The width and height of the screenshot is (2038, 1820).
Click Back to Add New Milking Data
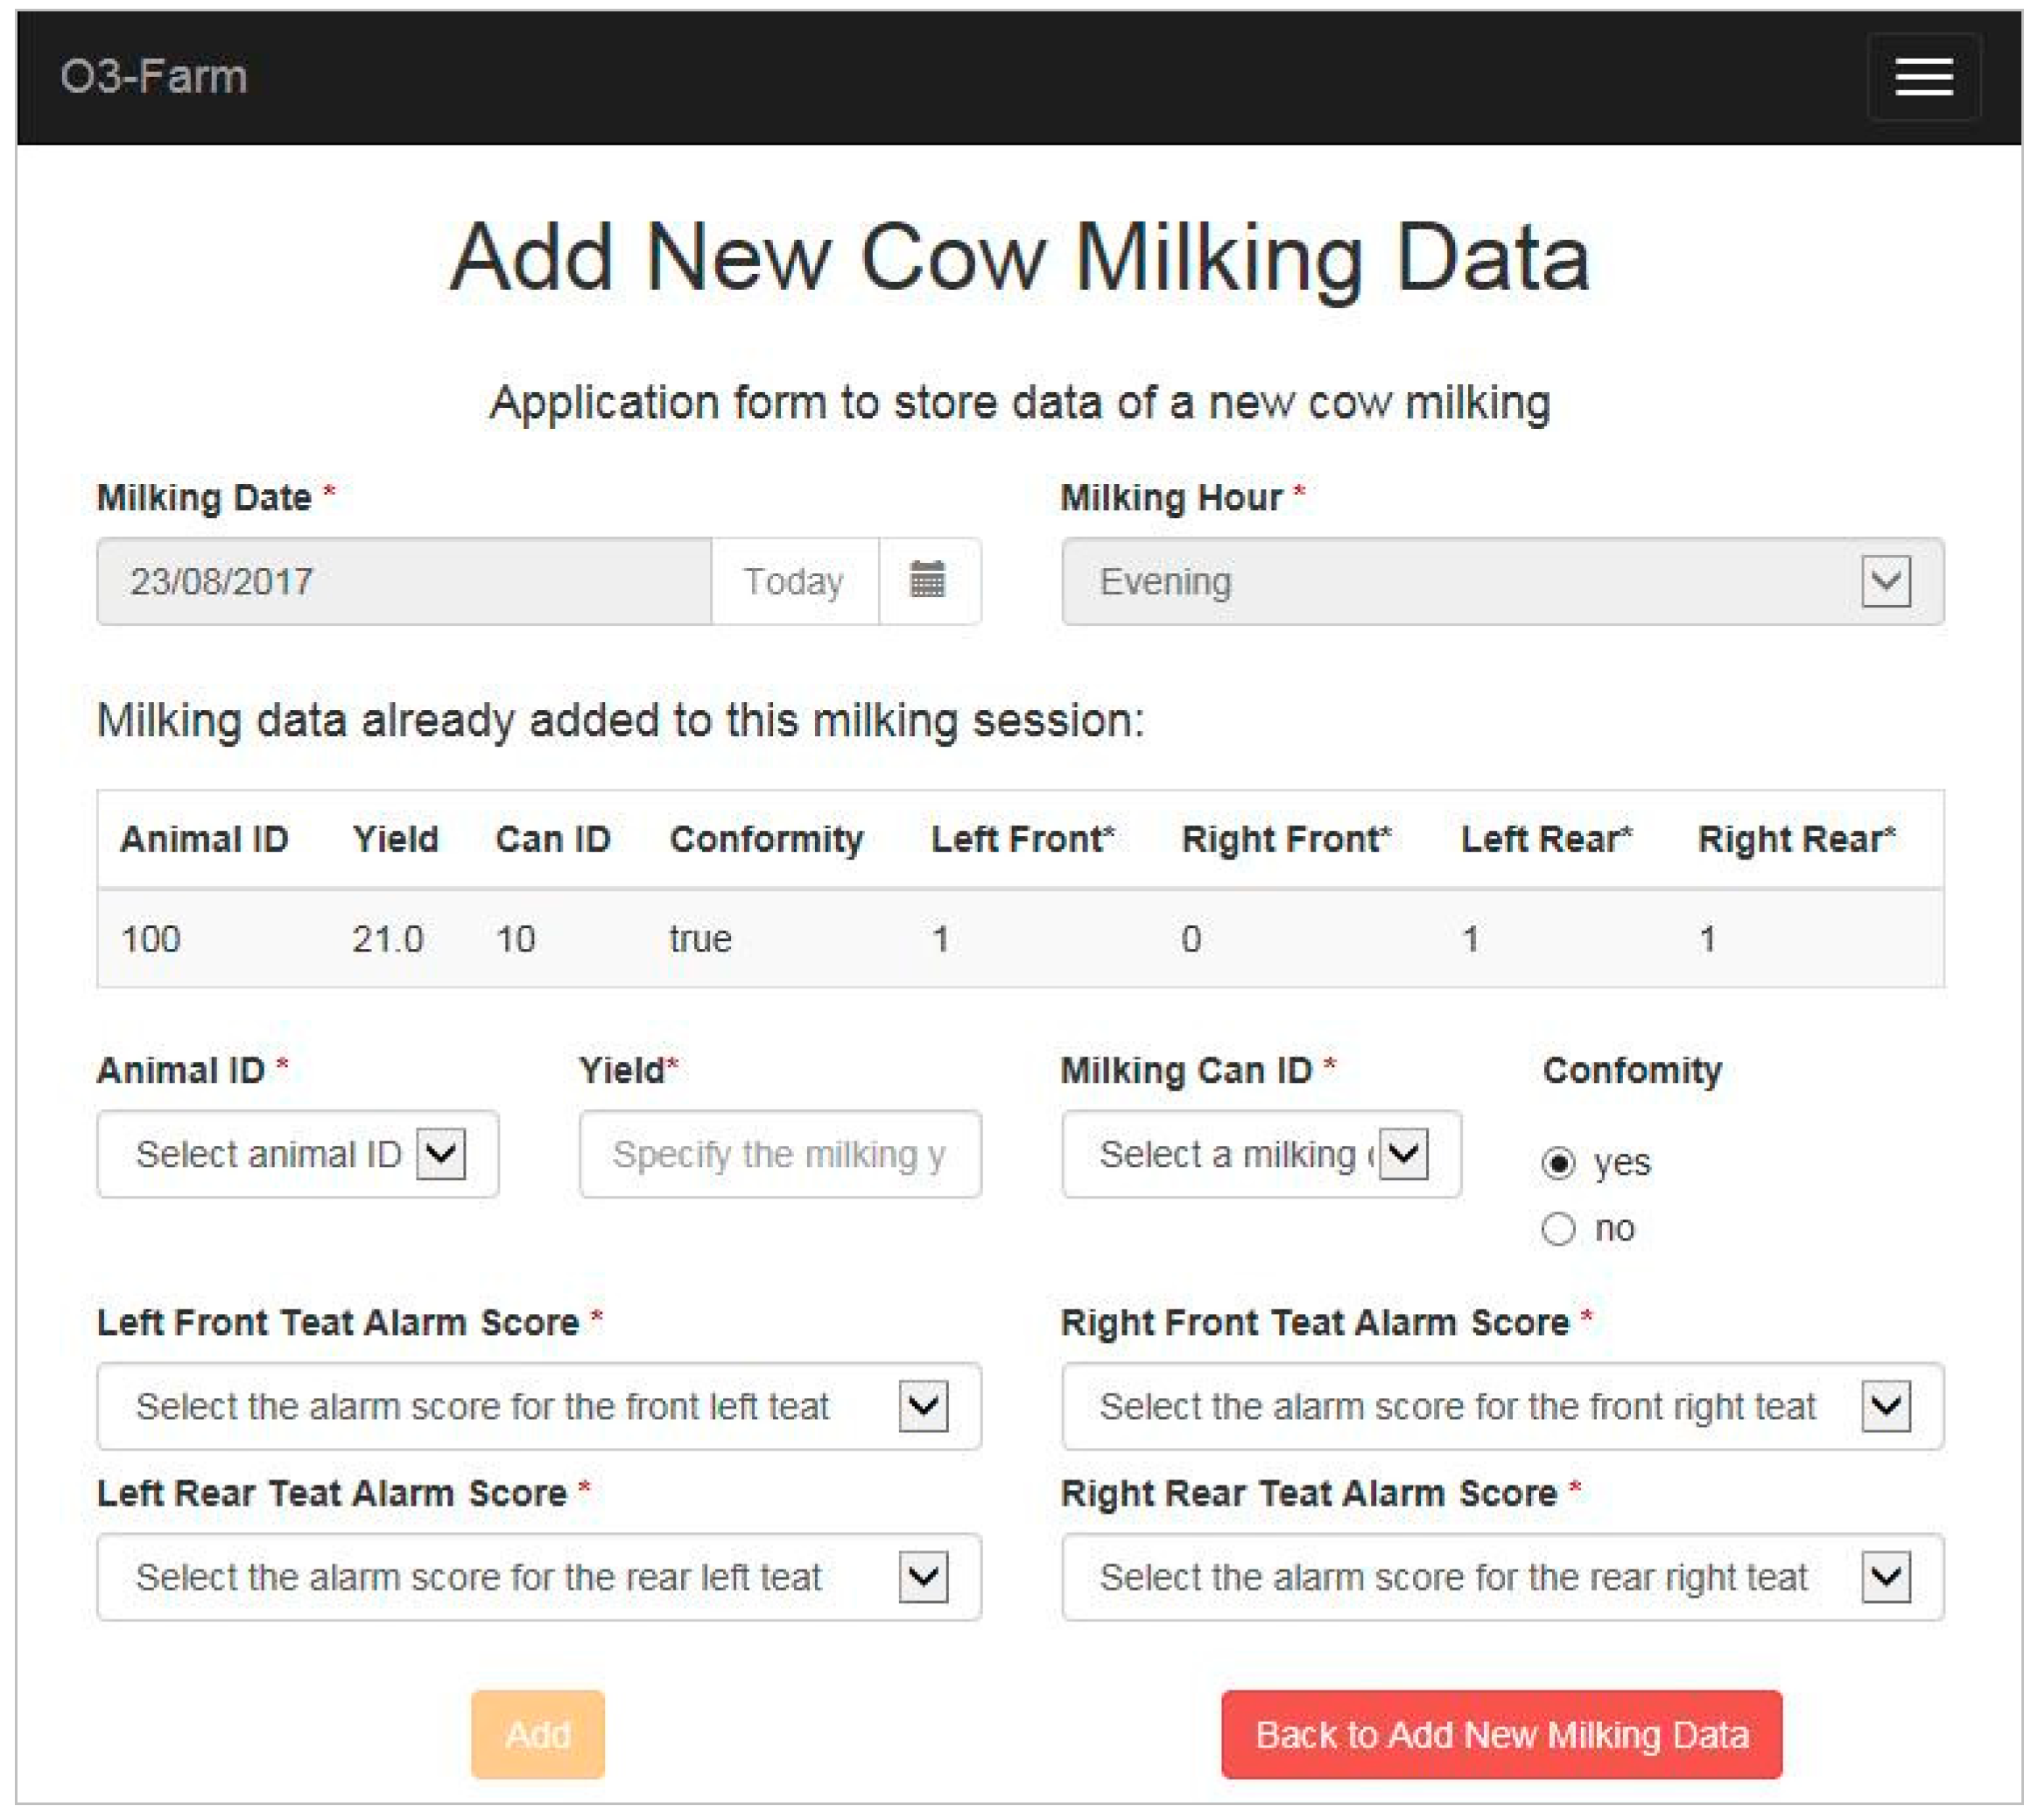coord(1501,1735)
